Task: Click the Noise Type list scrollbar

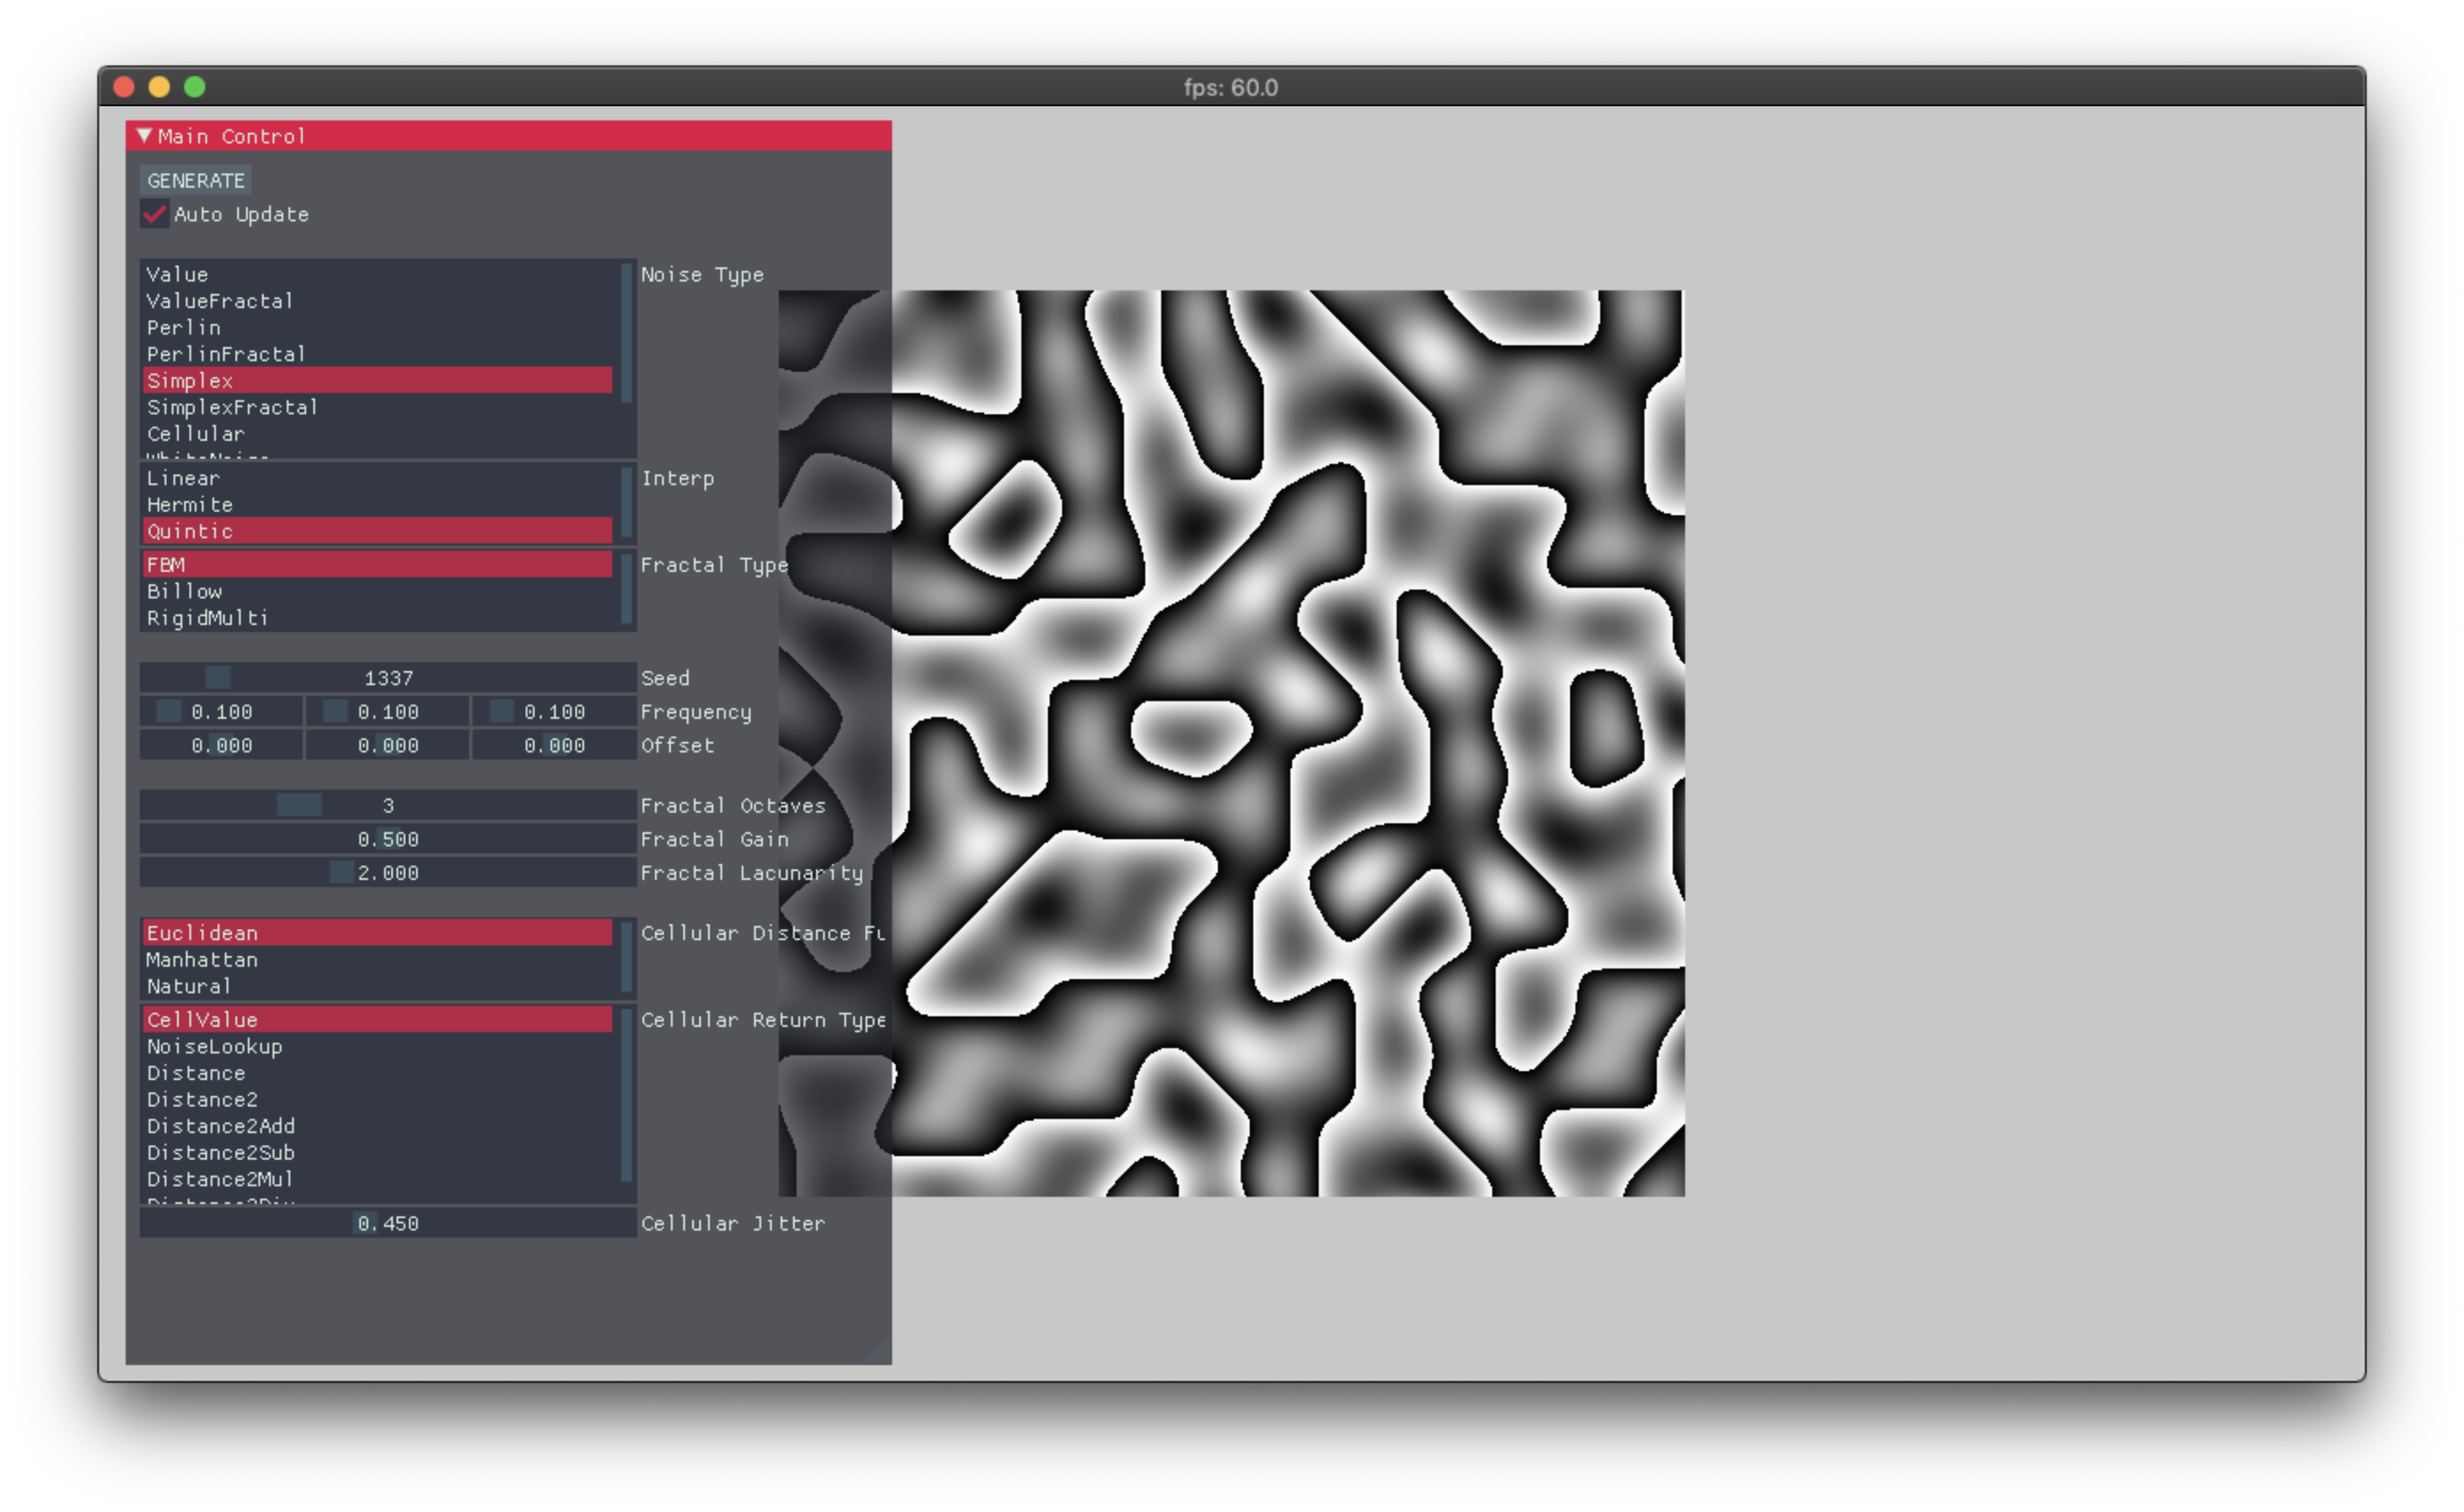Action: coord(627,333)
